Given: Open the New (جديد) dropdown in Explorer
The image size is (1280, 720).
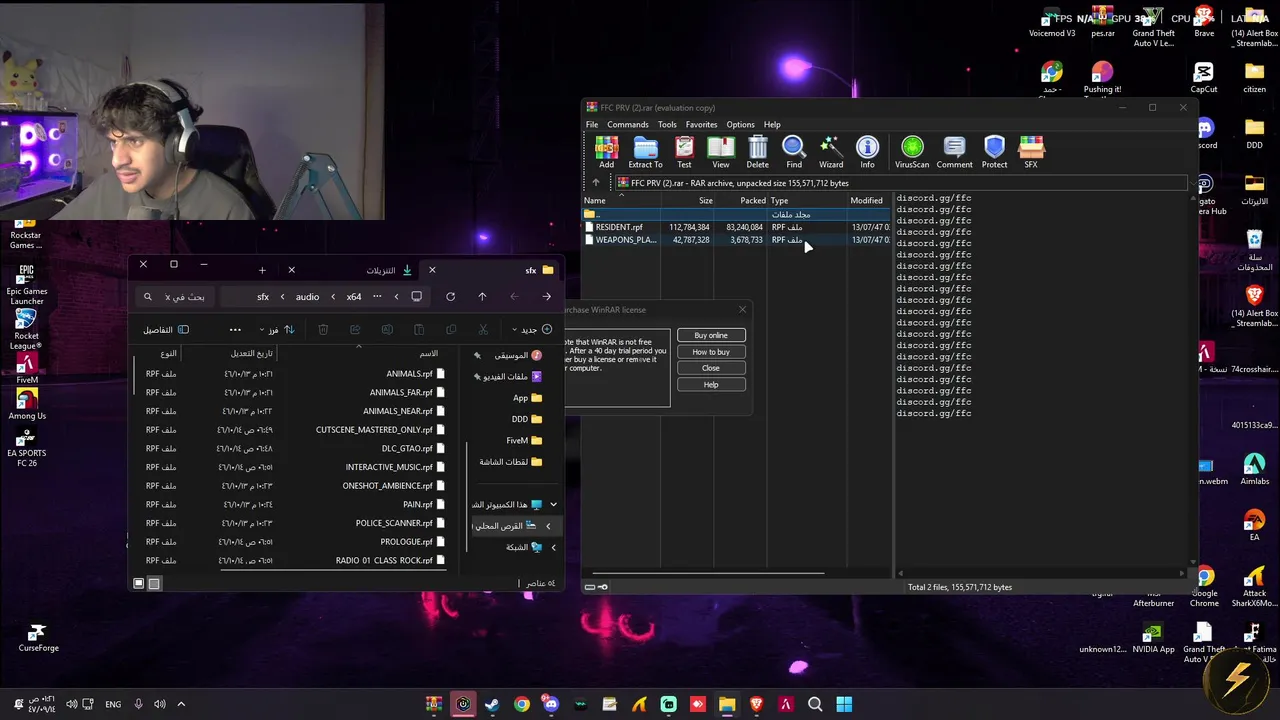Looking at the screenshot, I should [x=532, y=330].
